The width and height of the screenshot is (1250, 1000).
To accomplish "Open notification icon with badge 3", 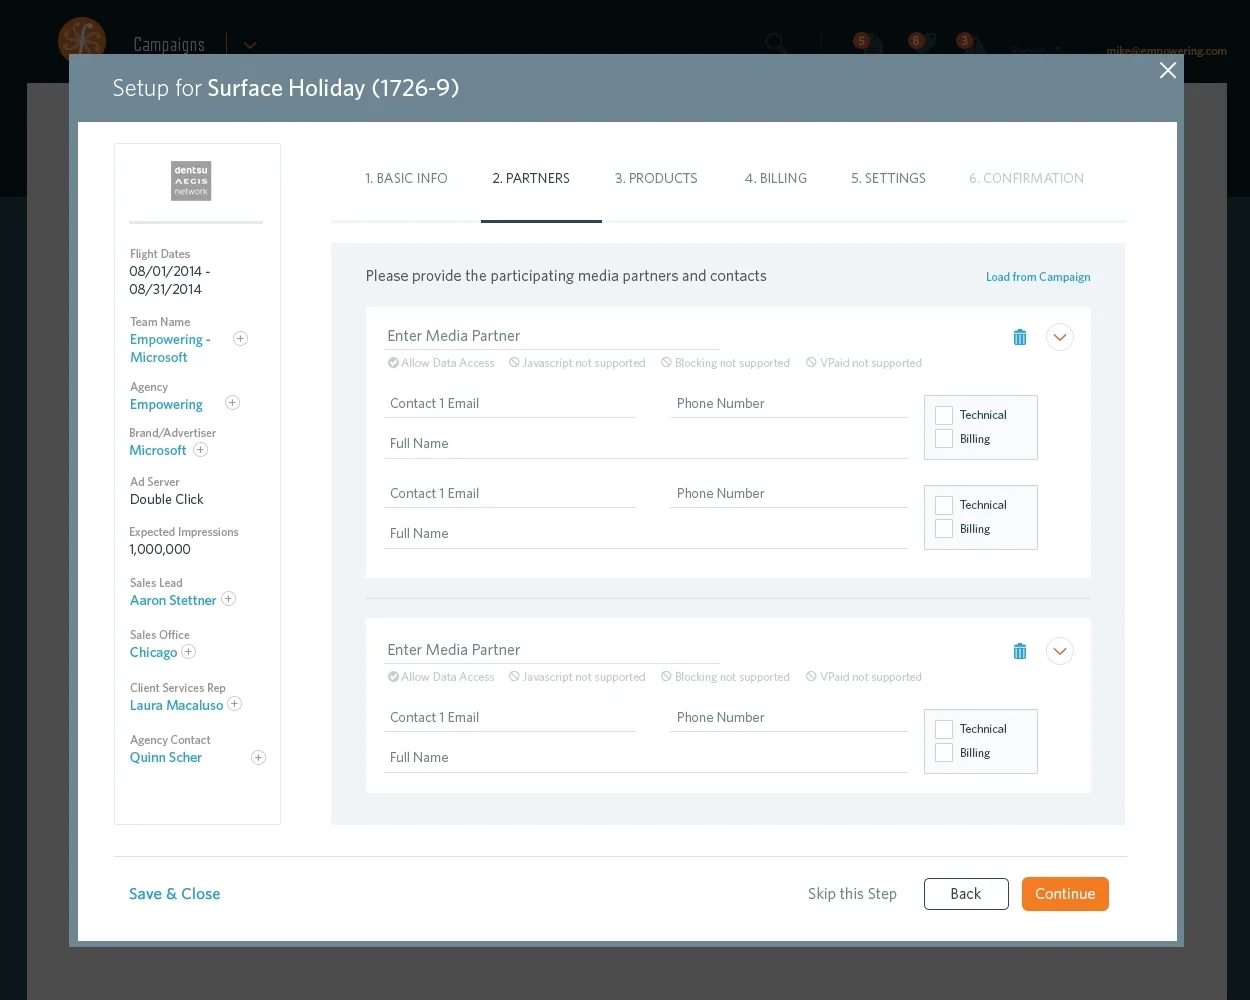I will (970, 43).
